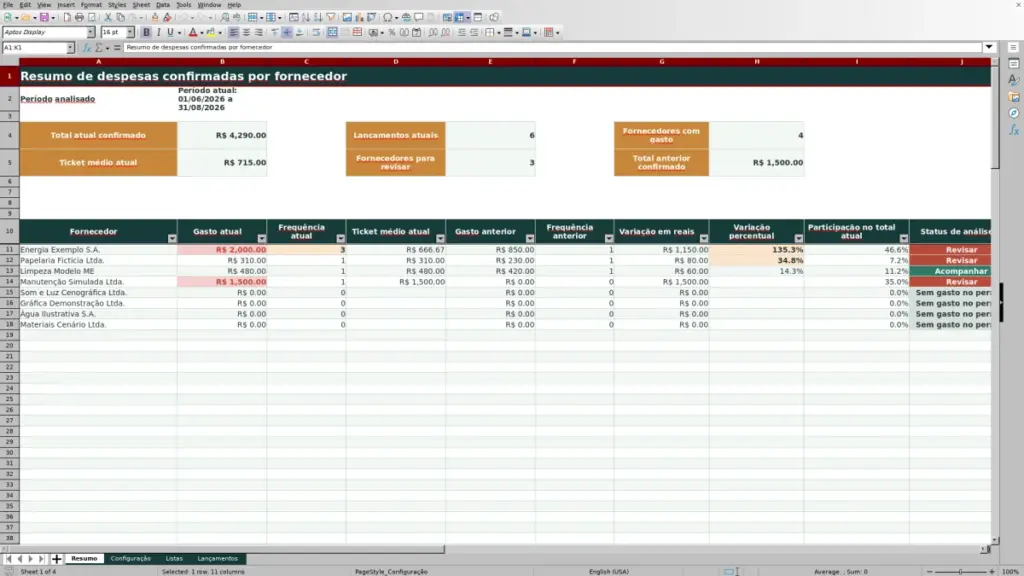Expand the formula bar arrow
This screenshot has width=1024, height=576.
click(x=989, y=47)
